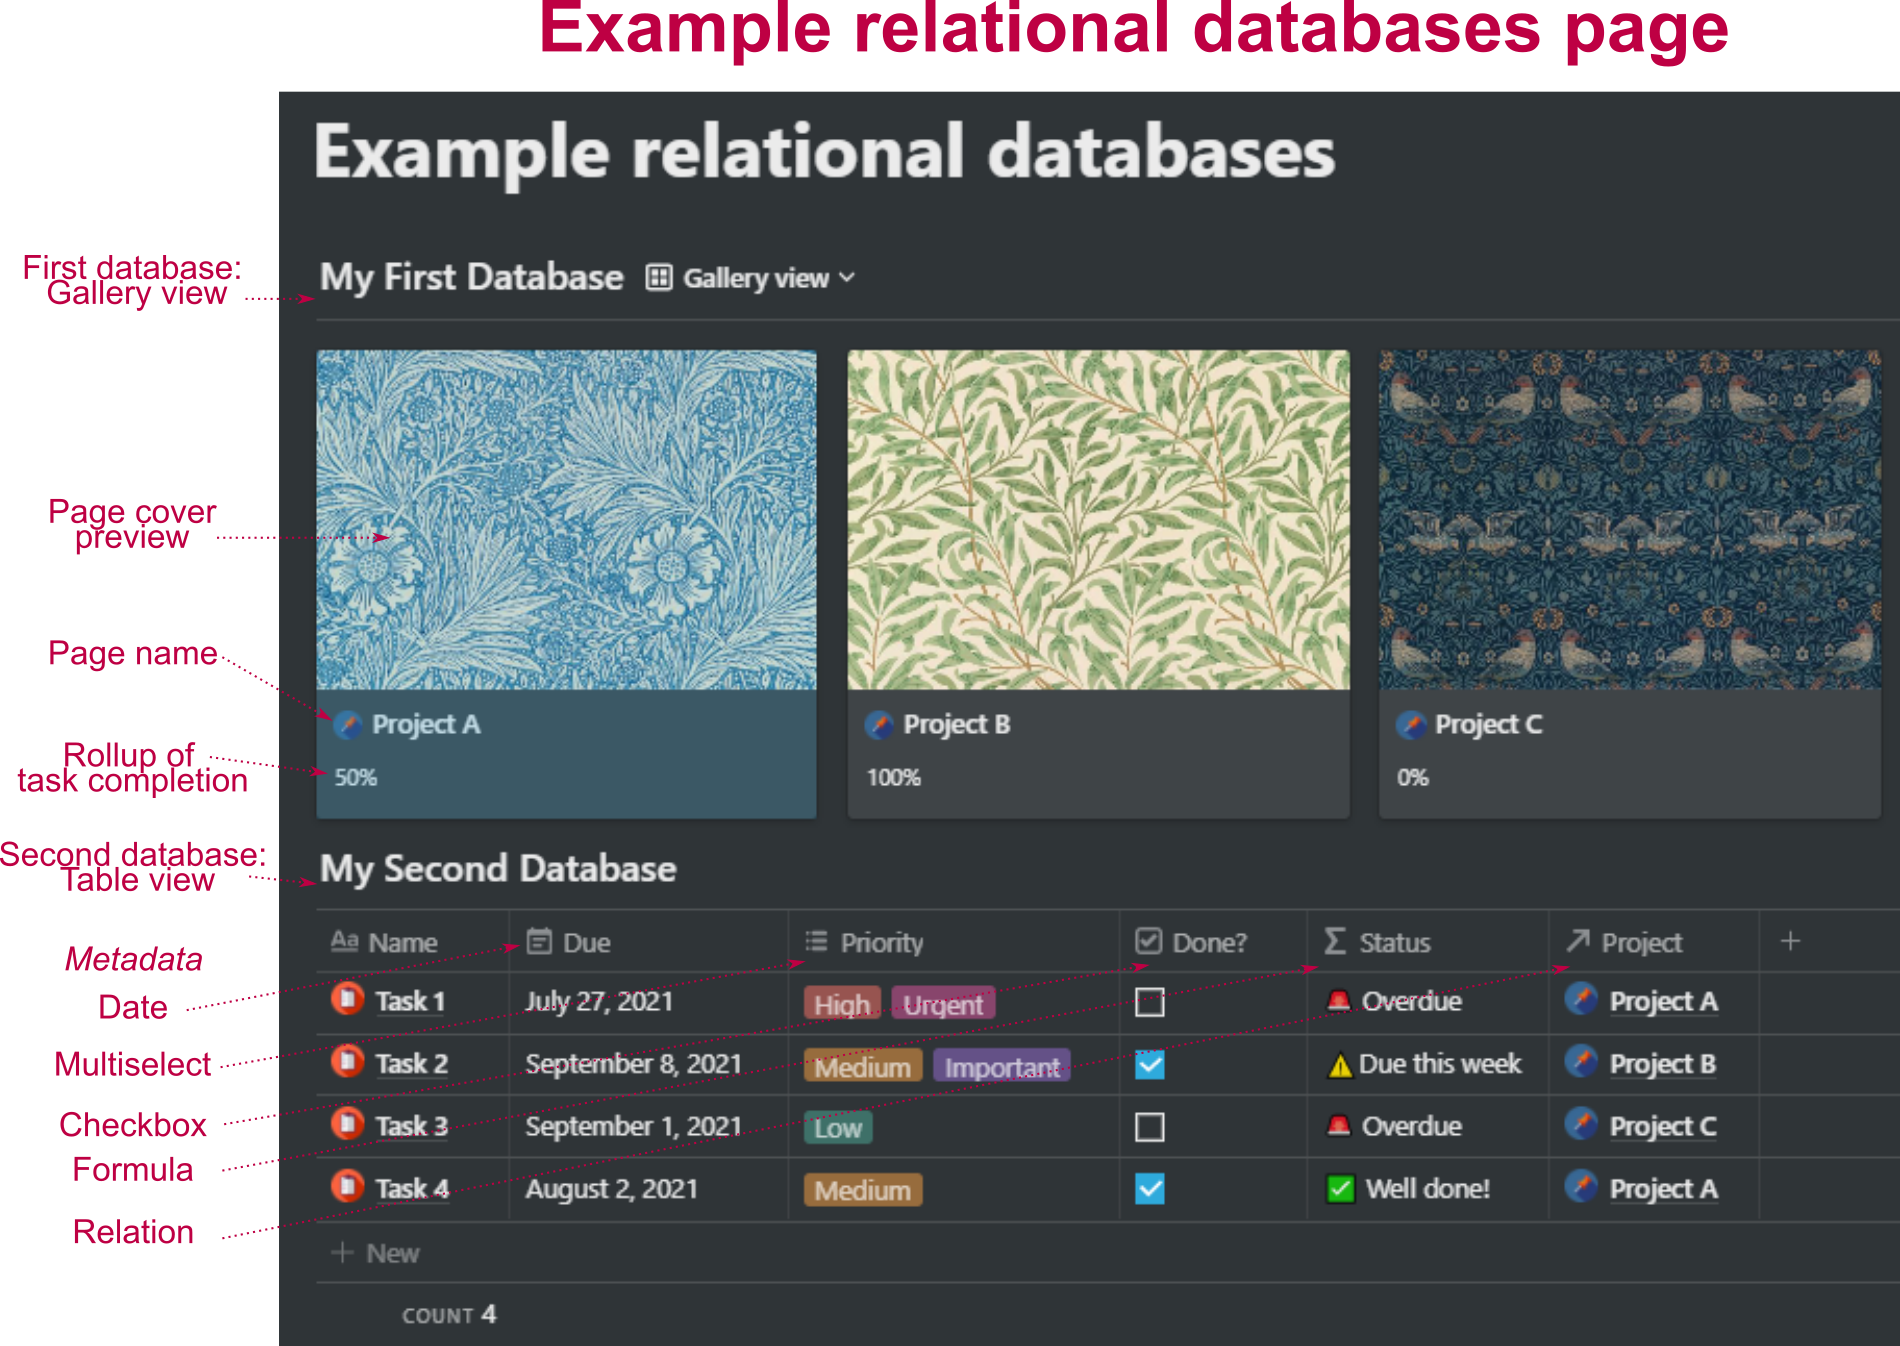Click the Project relation arrow icon
This screenshot has height=1346, width=1900.
coord(1578,941)
